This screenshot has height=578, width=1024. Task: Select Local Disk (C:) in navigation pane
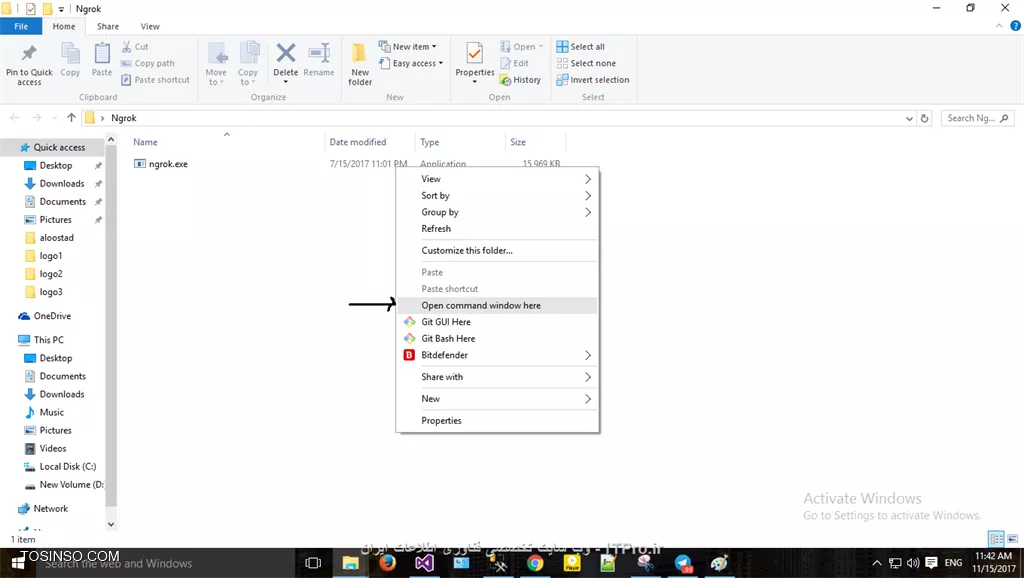coord(67,466)
